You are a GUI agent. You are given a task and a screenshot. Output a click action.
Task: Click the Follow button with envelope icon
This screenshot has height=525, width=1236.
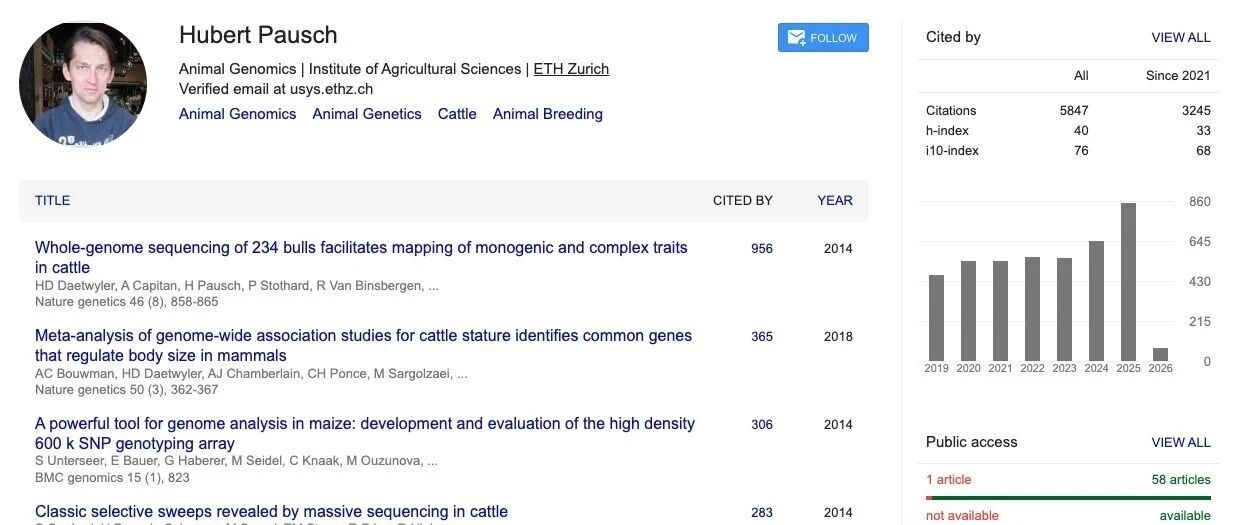coord(823,38)
